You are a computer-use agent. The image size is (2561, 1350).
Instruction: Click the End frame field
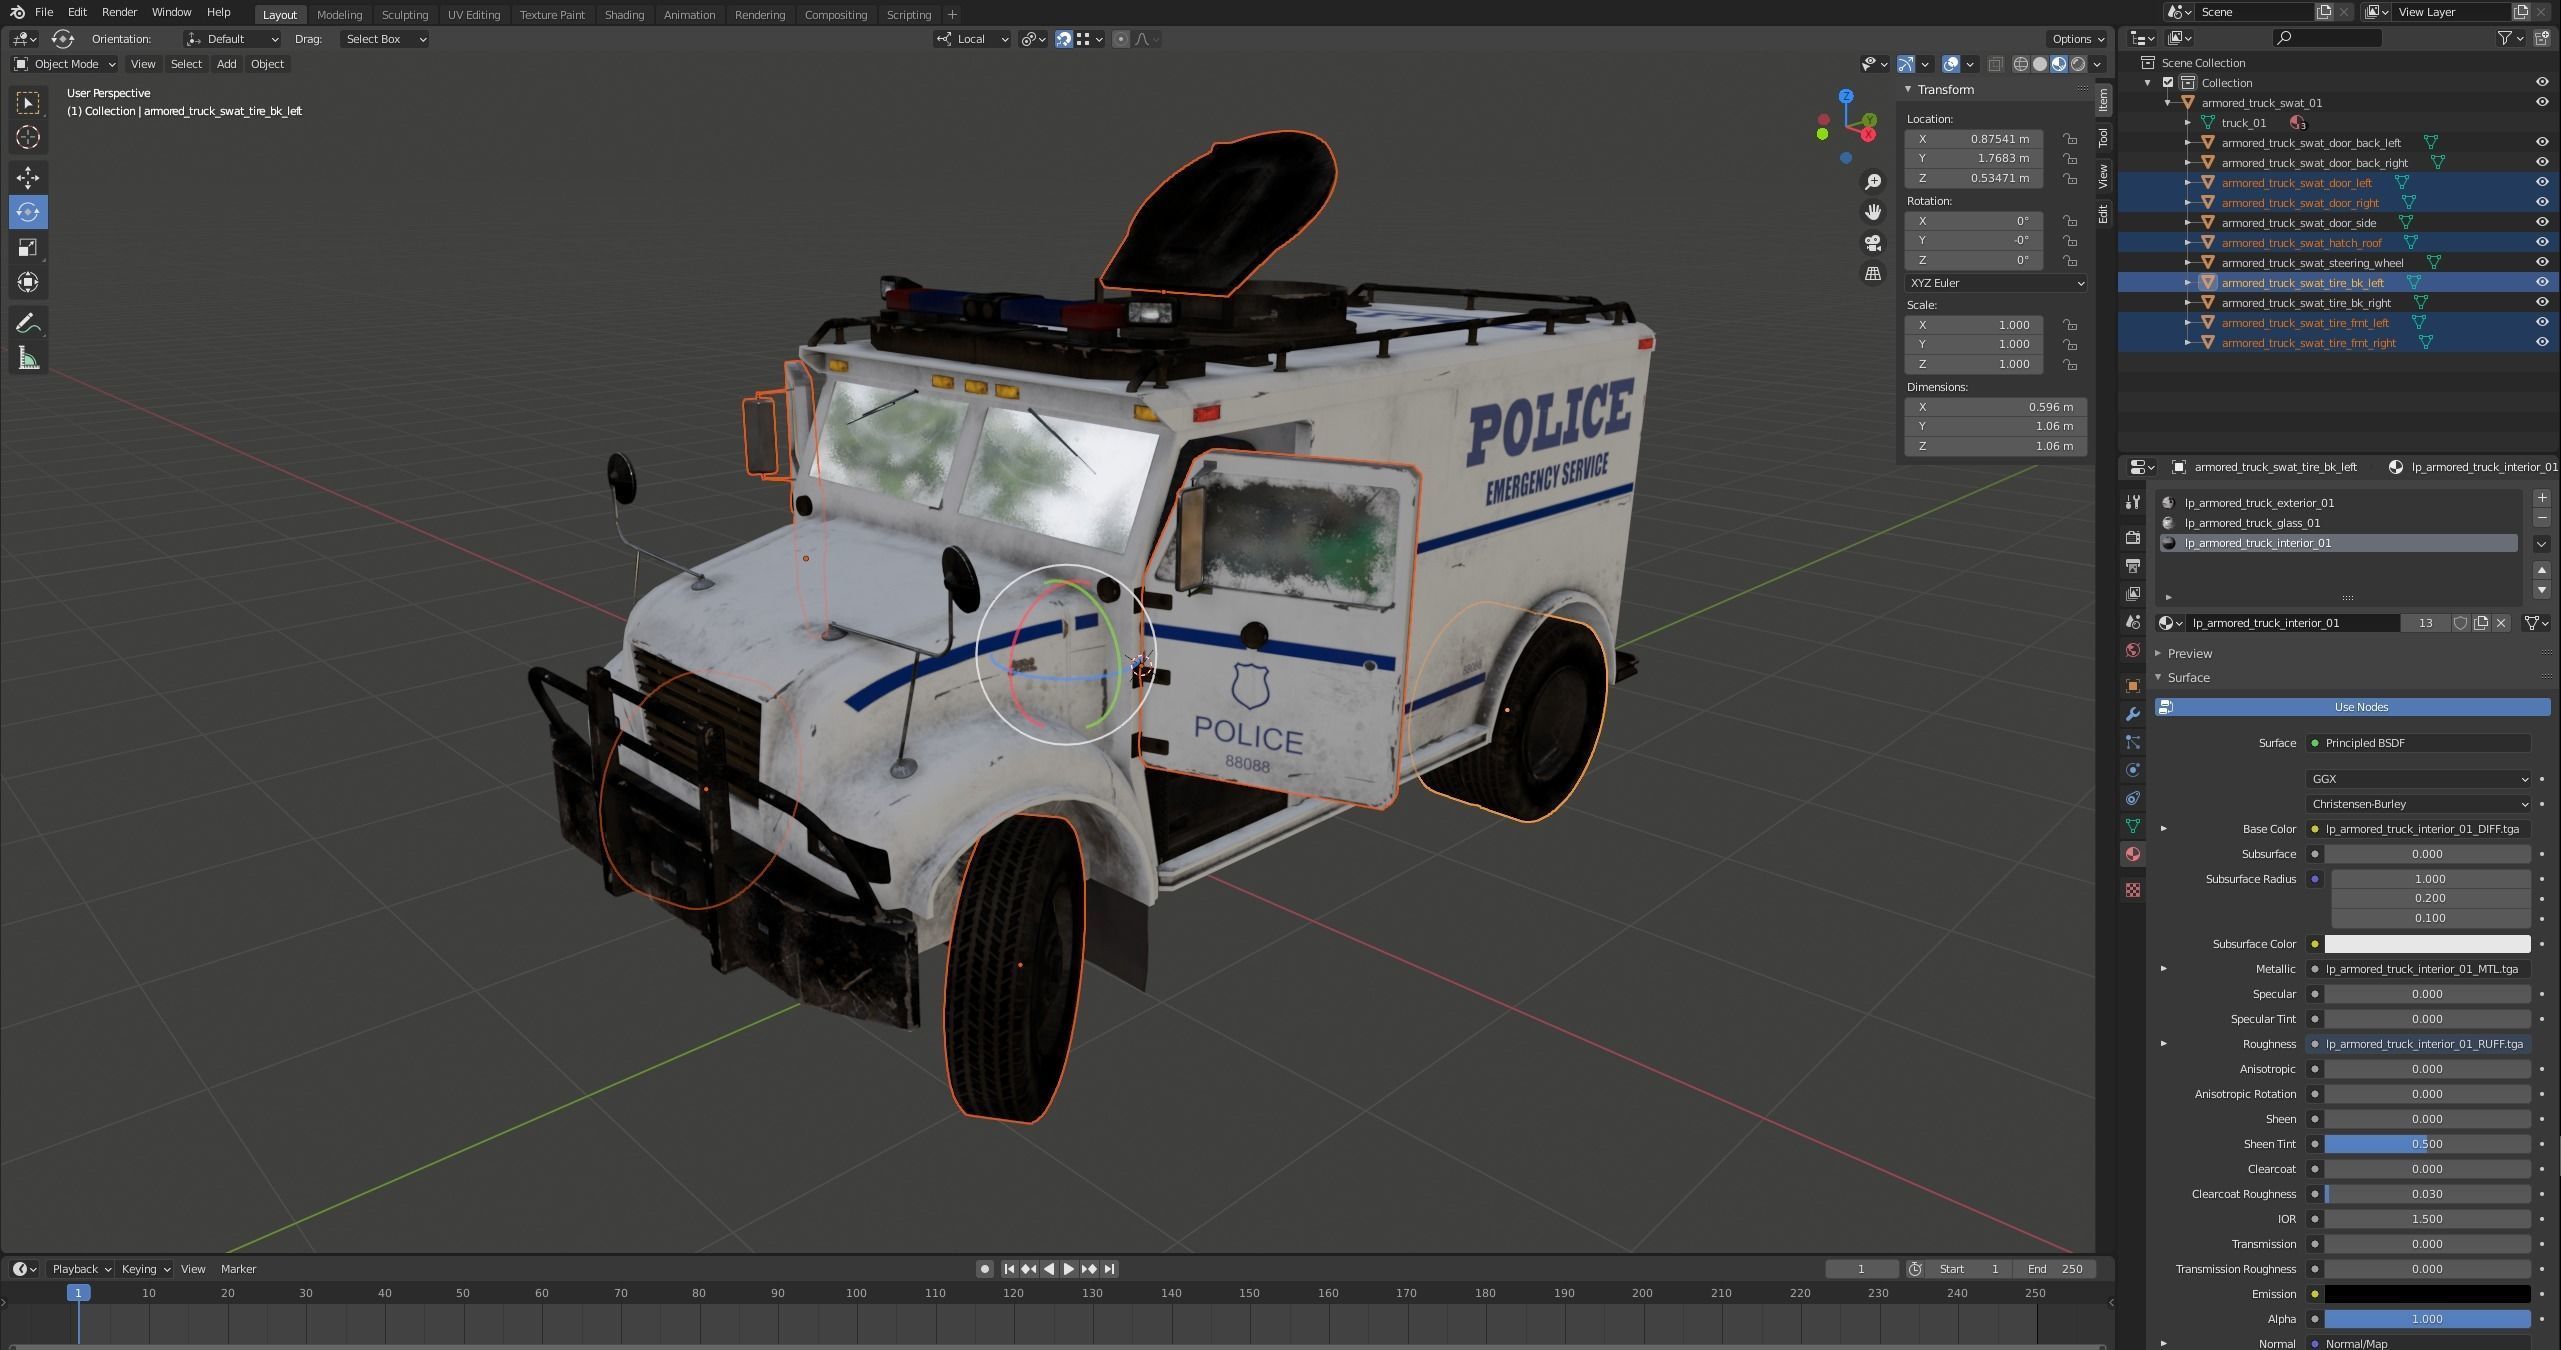pos(2055,1269)
